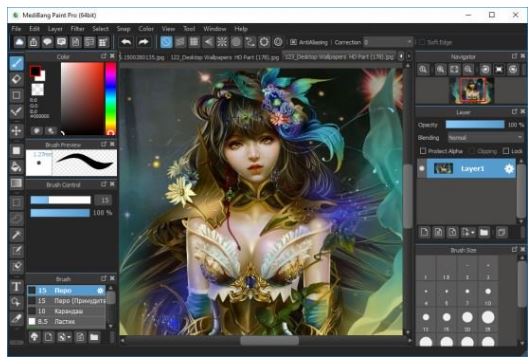Click the layer folder icon

pyautogui.click(x=484, y=232)
